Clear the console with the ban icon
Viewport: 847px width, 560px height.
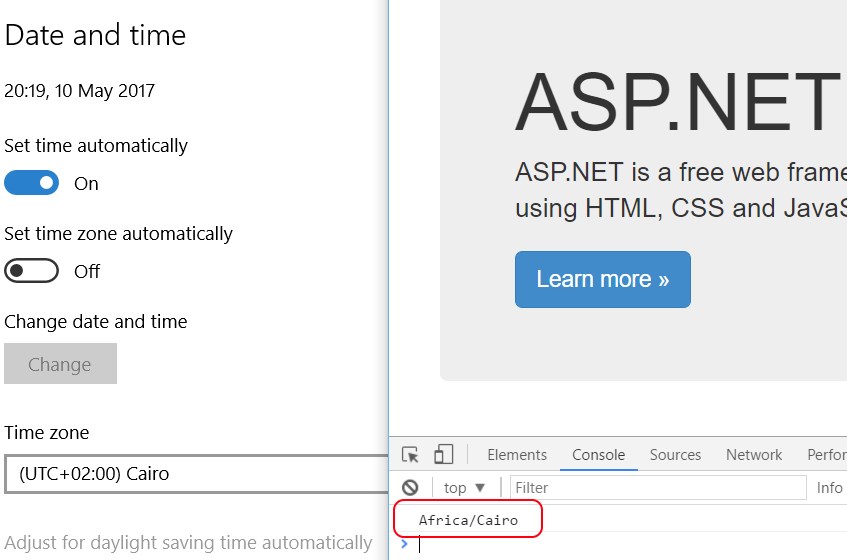point(410,488)
